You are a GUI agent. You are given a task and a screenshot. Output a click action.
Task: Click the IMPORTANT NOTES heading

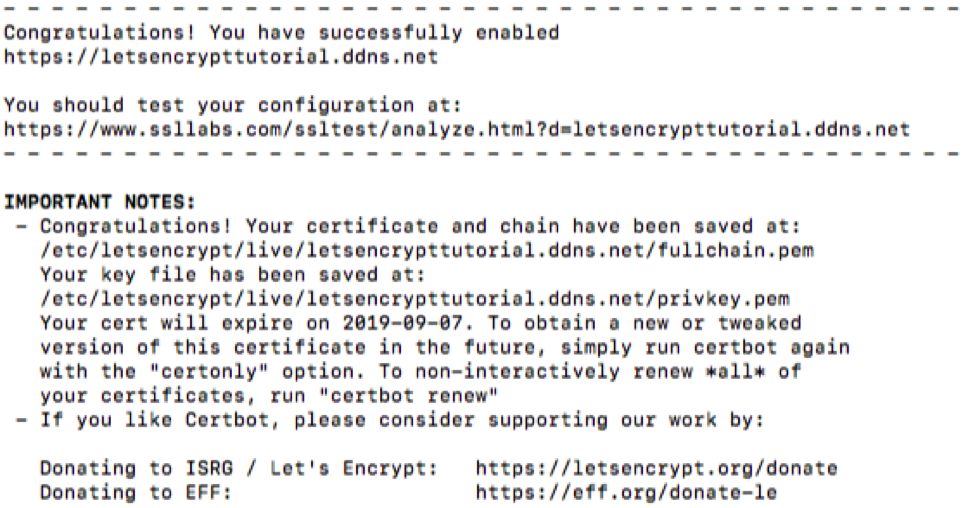[x=100, y=202]
